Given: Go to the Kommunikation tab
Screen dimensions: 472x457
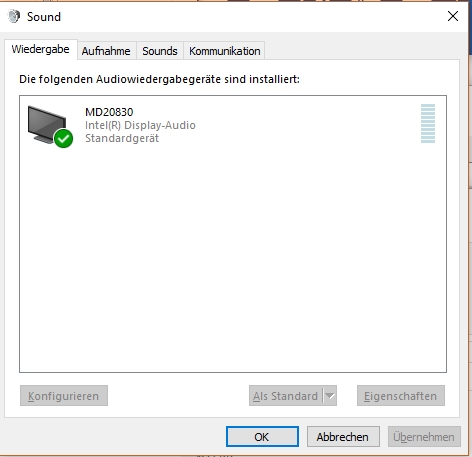Looking at the screenshot, I should [x=225, y=51].
